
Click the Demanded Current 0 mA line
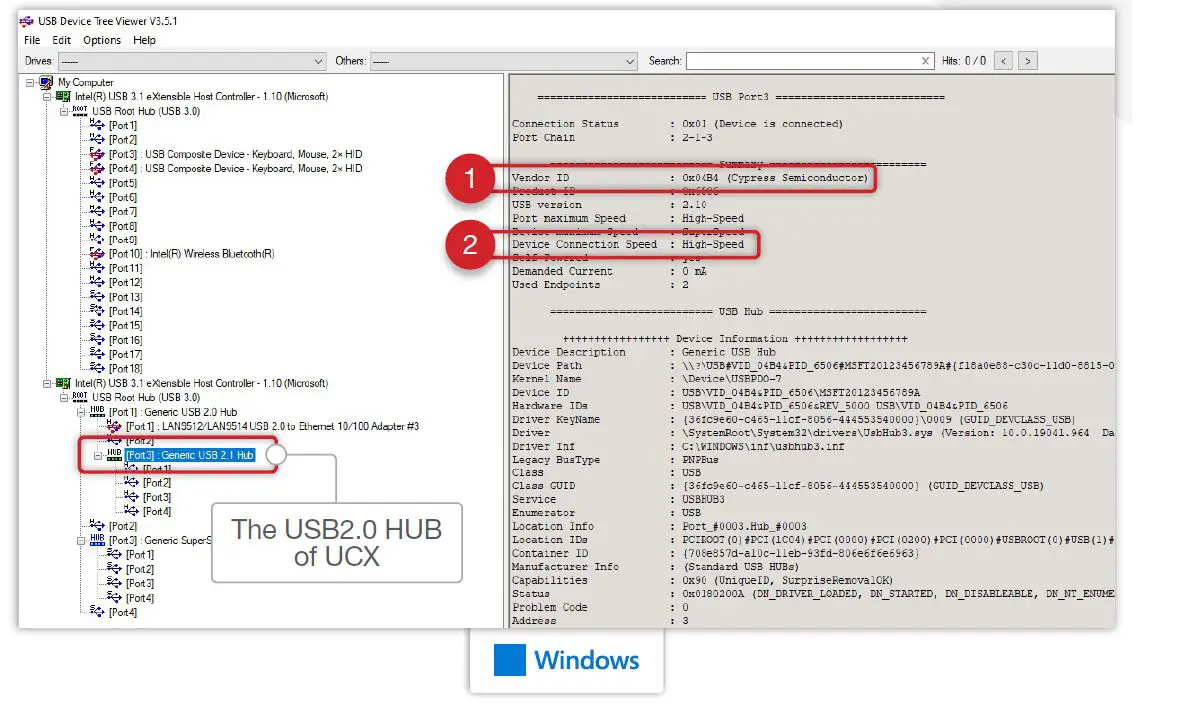tap(609, 271)
